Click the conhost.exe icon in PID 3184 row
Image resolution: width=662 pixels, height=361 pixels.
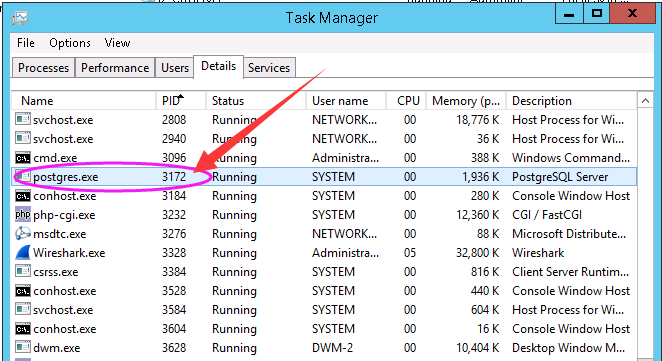tap(23, 196)
